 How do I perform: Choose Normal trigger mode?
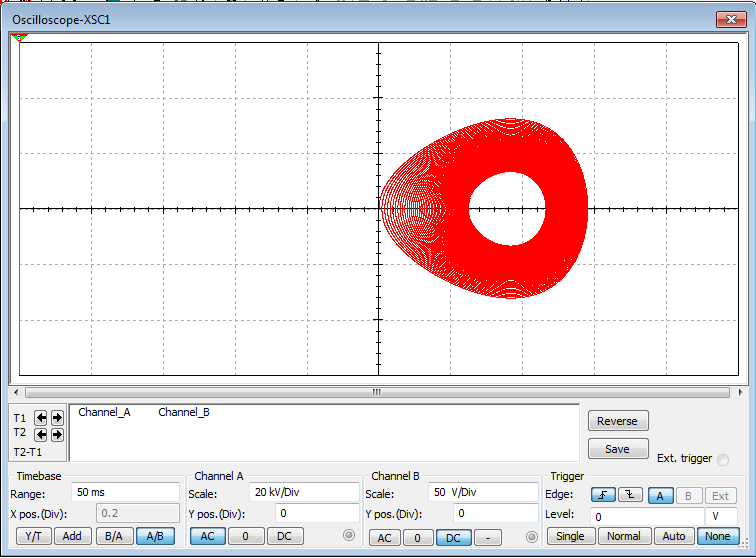[x=624, y=536]
